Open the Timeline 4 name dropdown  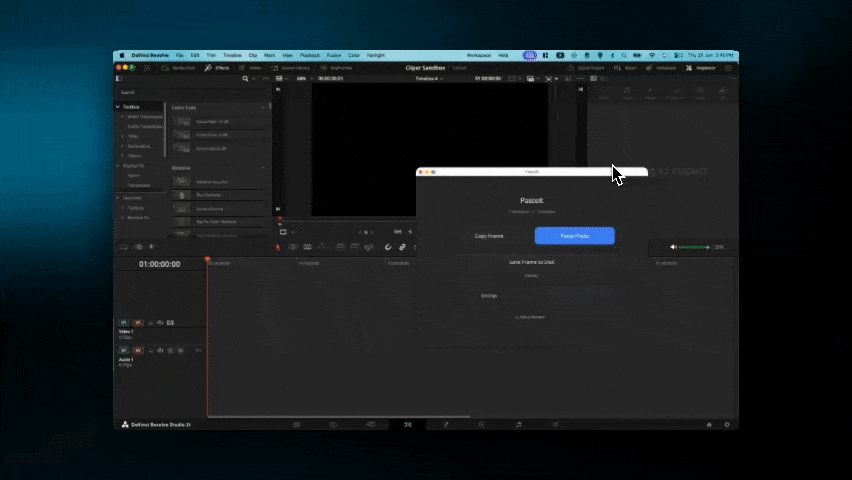[x=429, y=78]
